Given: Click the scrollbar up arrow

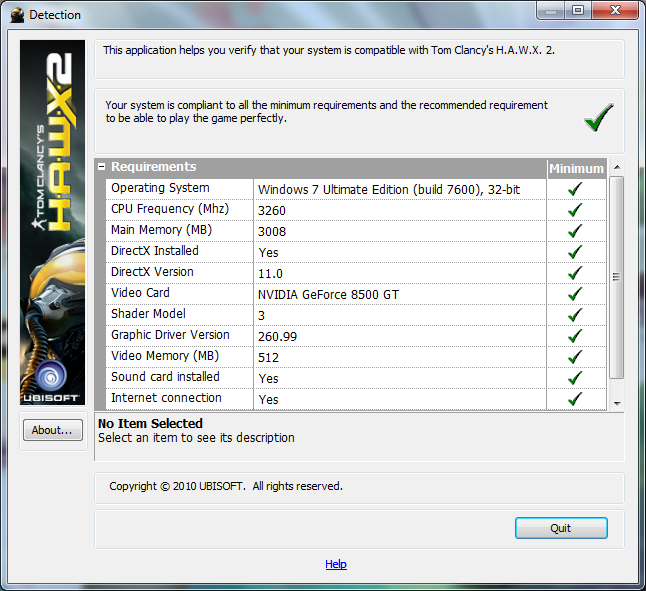Looking at the screenshot, I should pyautogui.click(x=617, y=167).
